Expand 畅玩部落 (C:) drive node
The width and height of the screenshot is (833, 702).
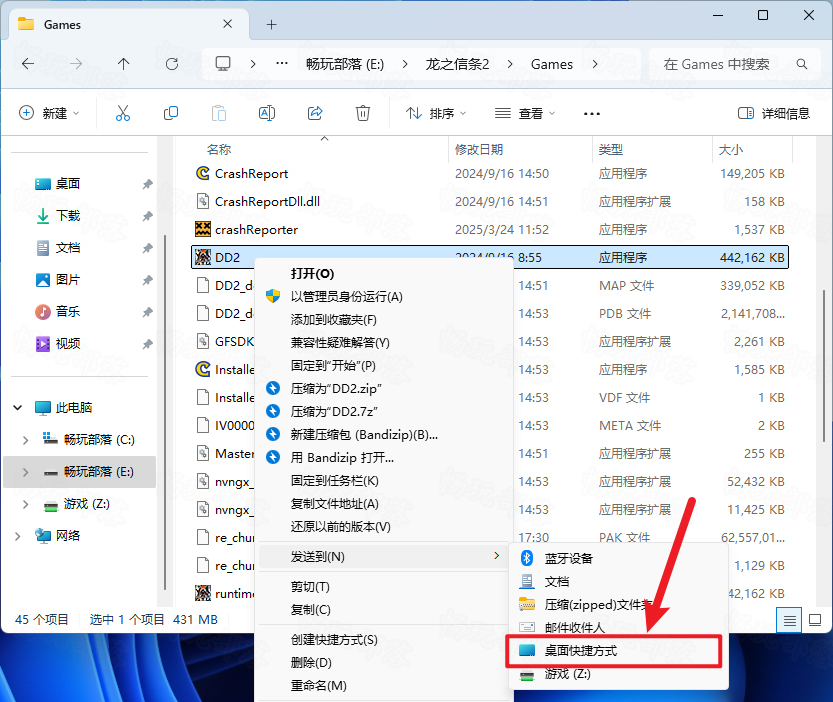(25, 439)
